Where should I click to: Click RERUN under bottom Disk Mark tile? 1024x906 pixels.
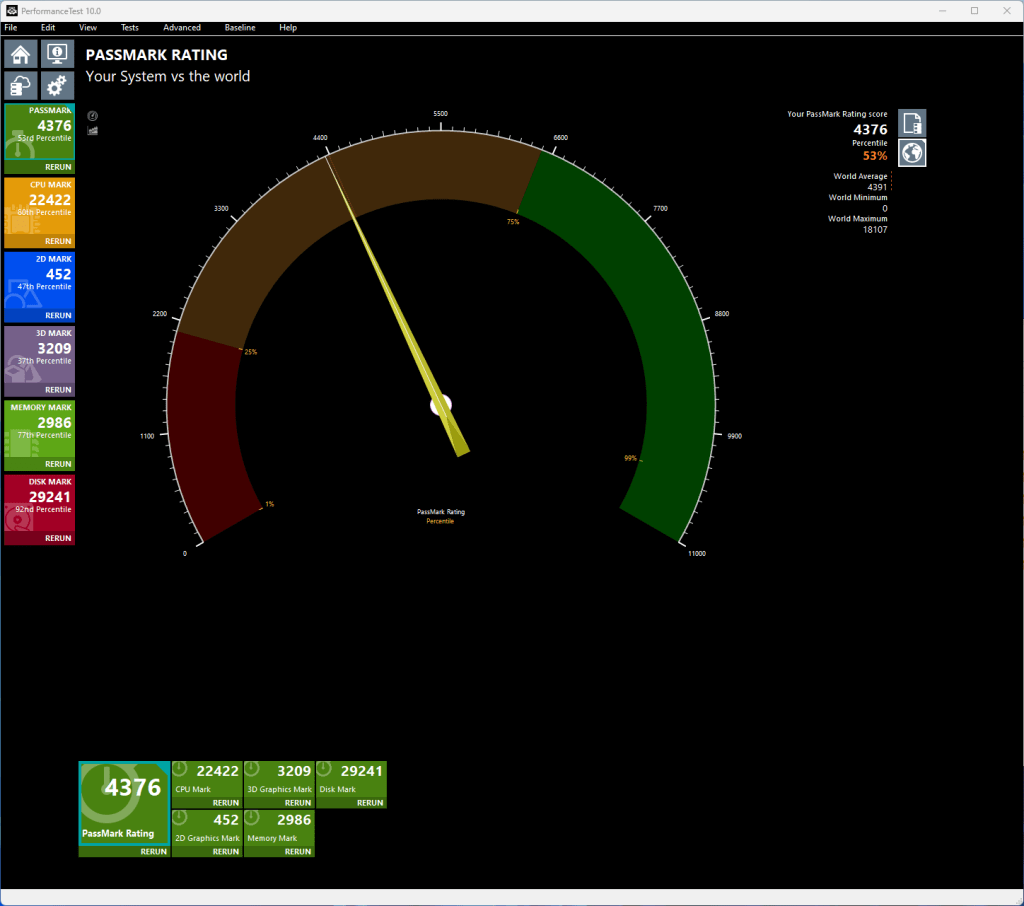coord(370,803)
